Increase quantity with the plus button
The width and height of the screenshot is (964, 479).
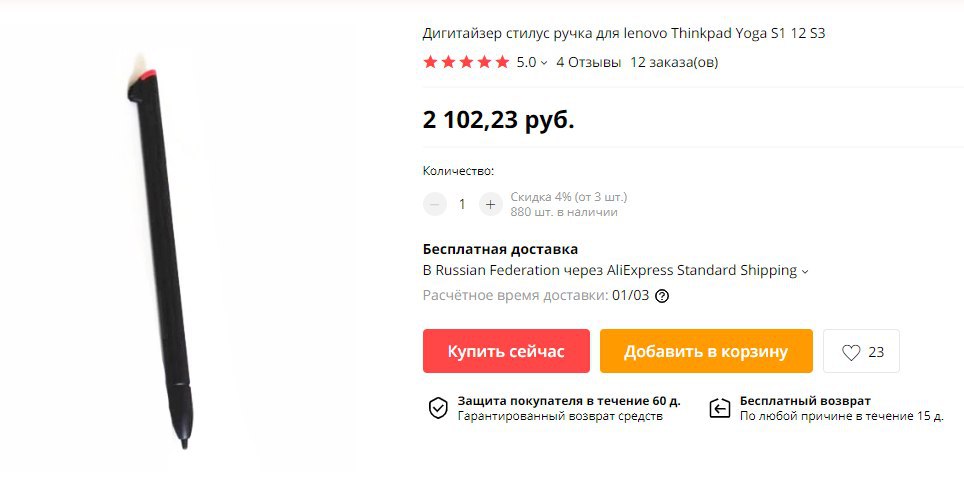tap(490, 204)
